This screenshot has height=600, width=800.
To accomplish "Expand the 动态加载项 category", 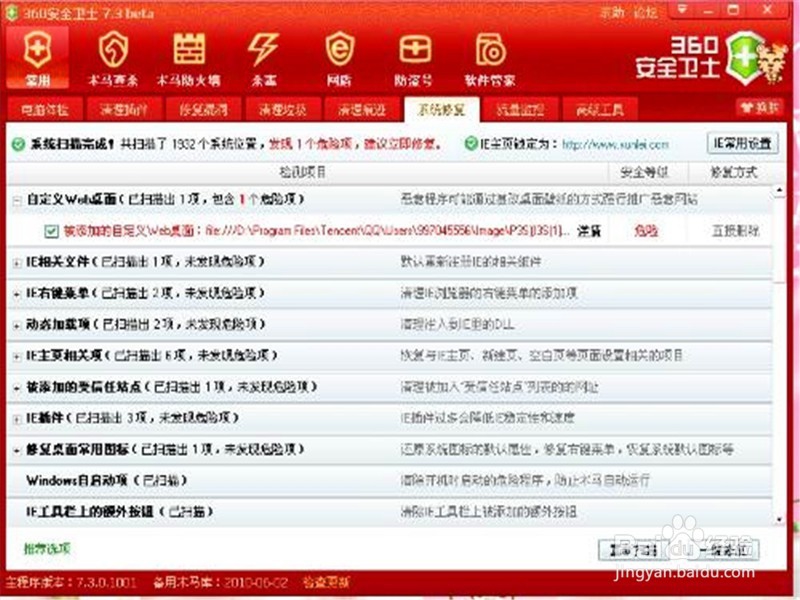I will click(x=17, y=326).
